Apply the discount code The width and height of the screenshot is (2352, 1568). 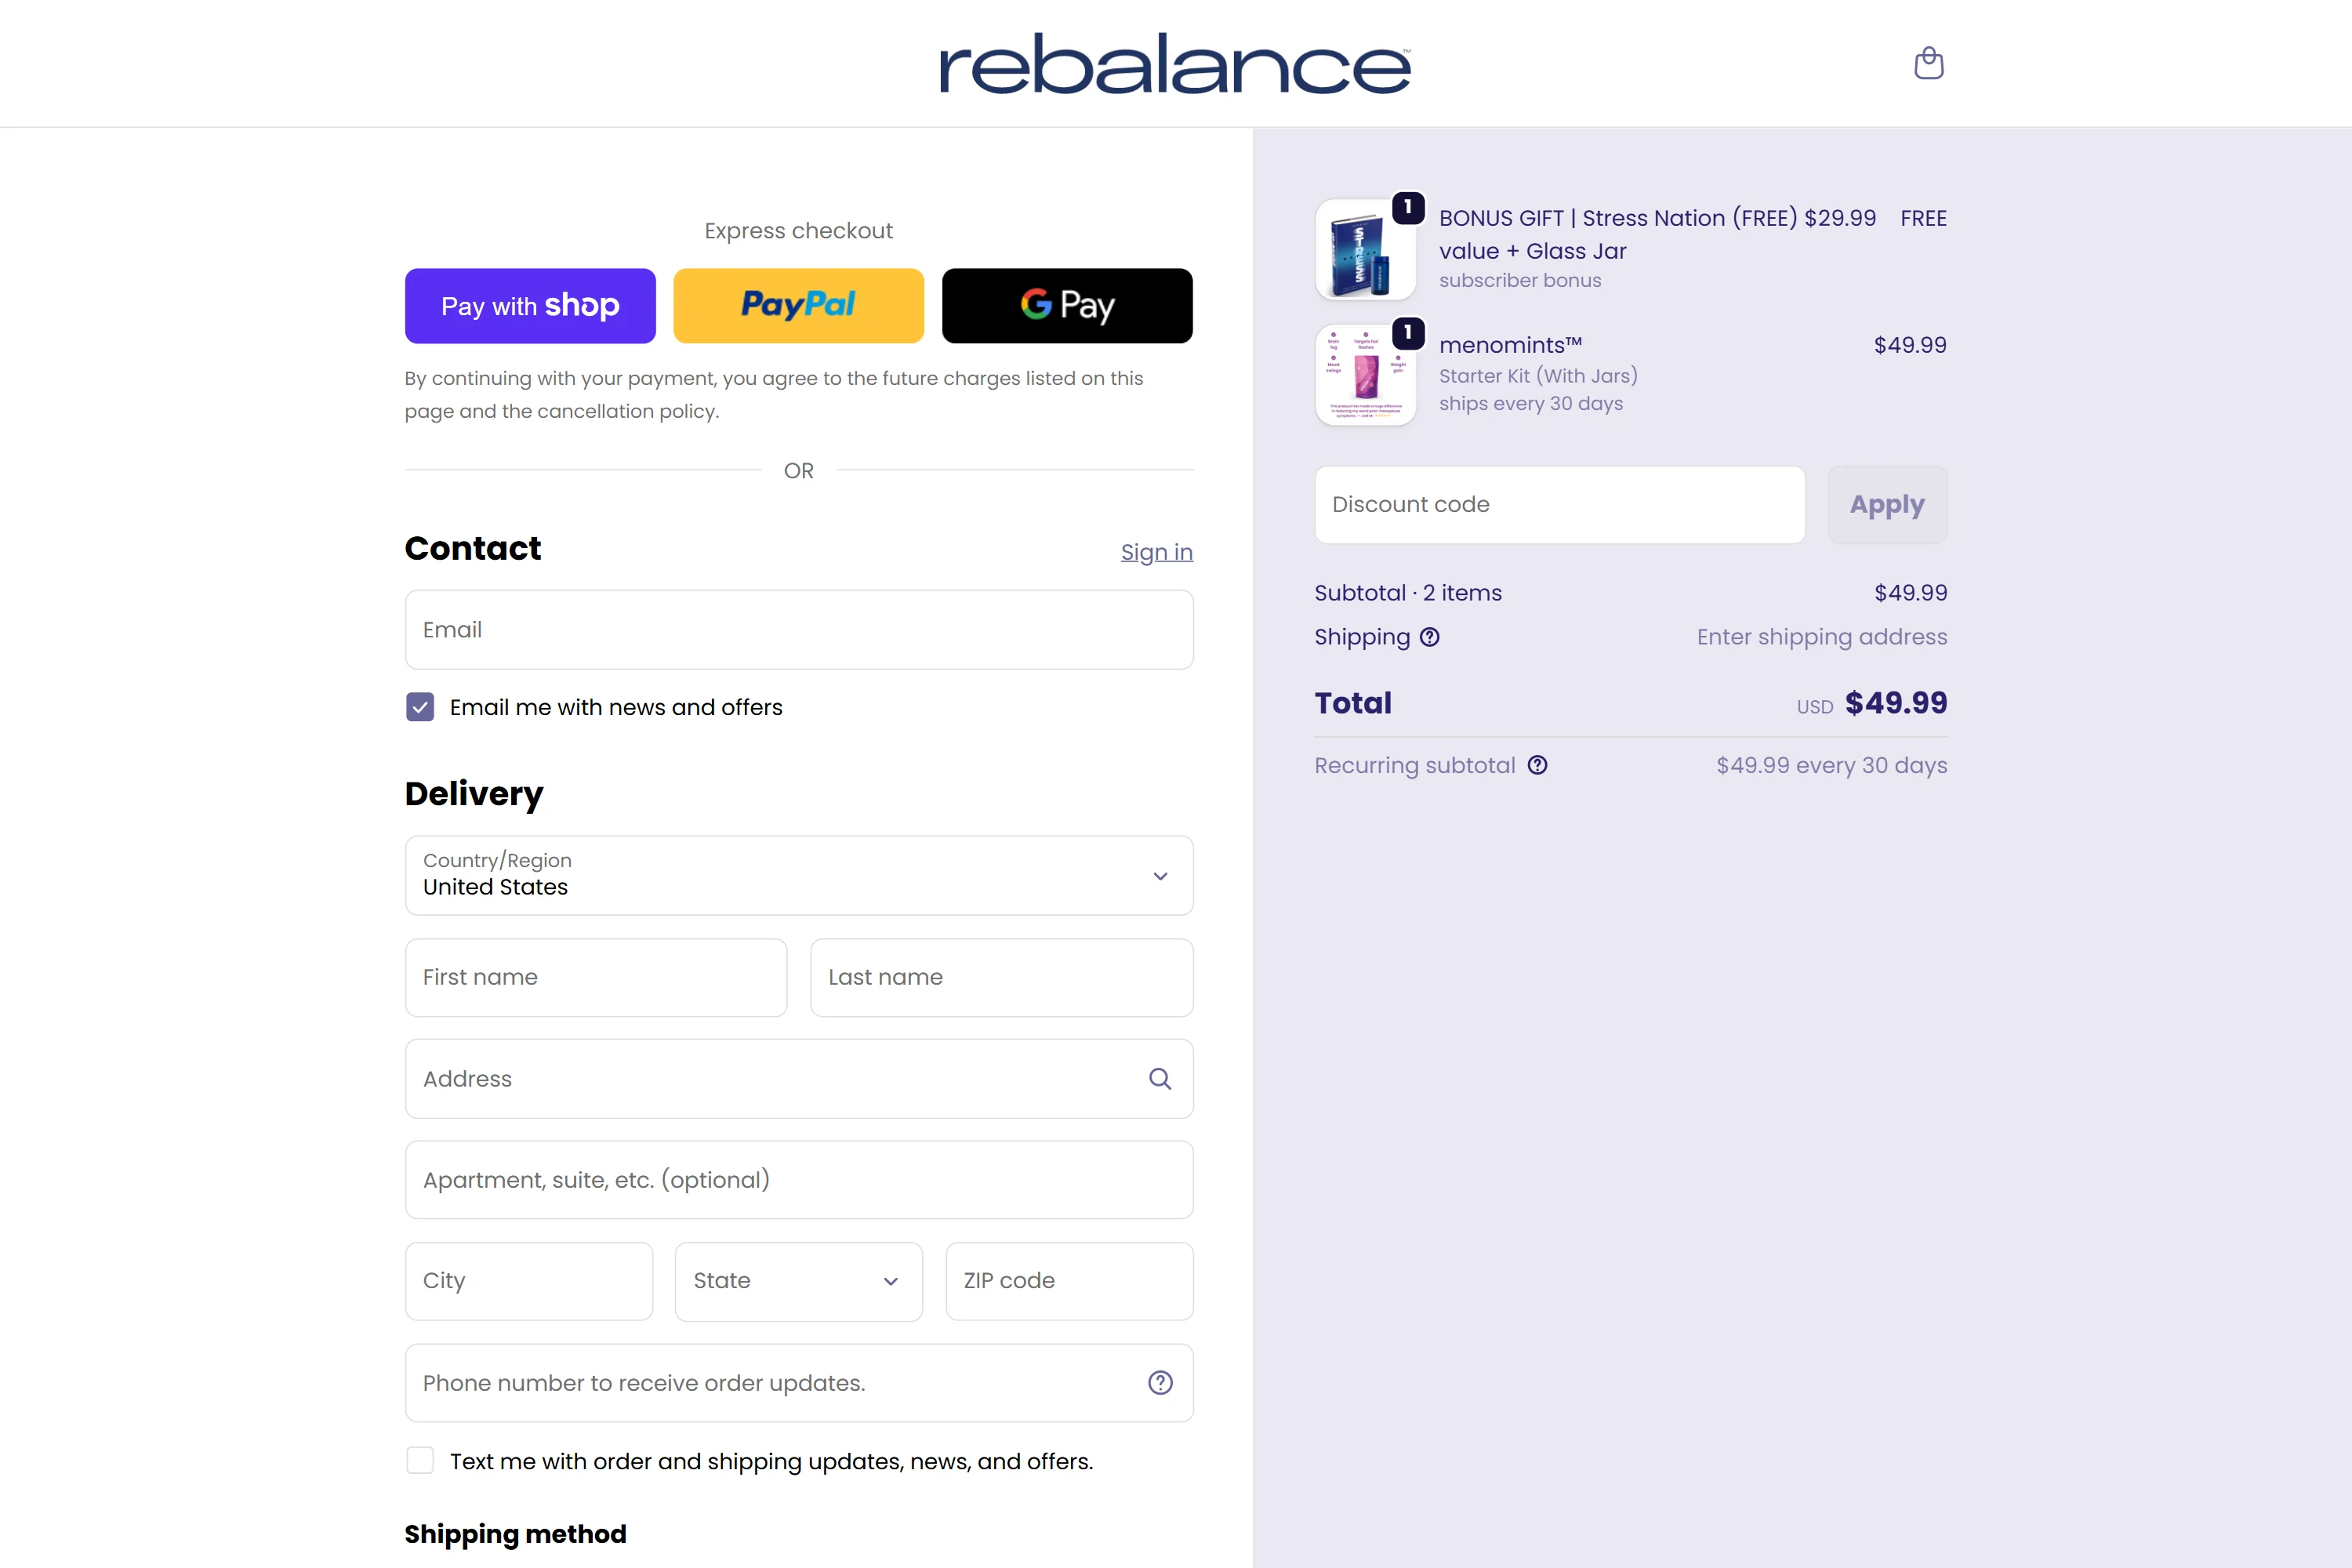click(x=1886, y=505)
